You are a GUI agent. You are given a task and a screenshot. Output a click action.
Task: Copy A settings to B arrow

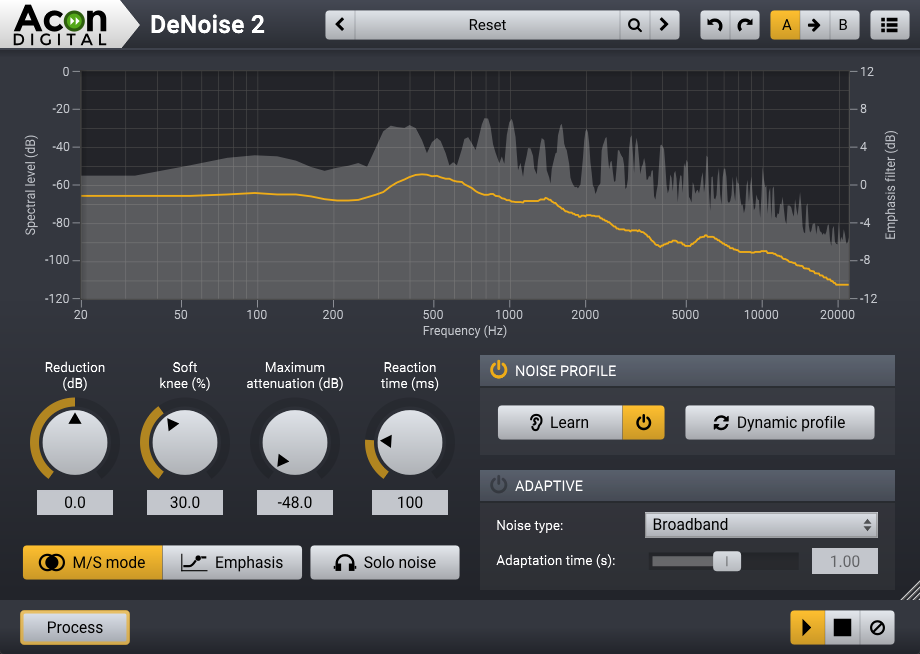814,25
